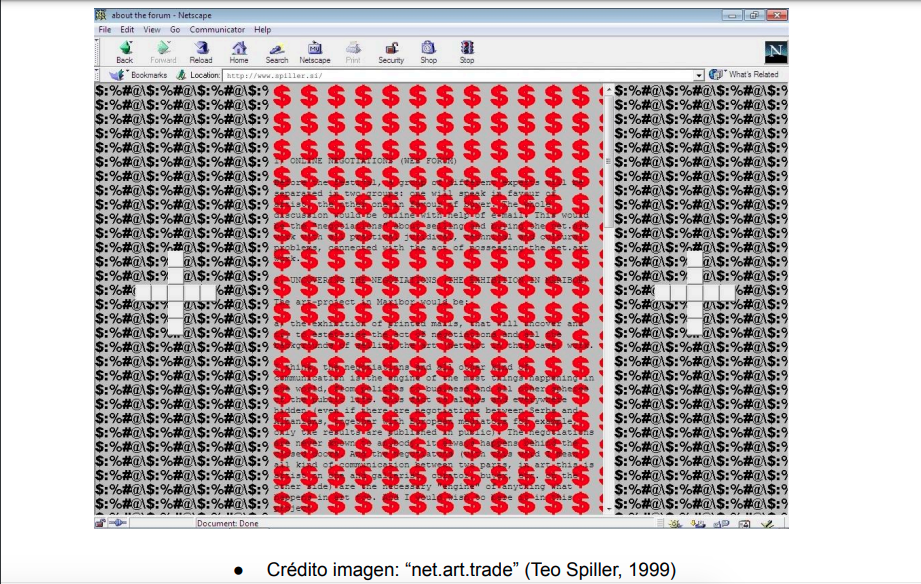The width and height of the screenshot is (921, 584).
Task: Open the Bookmarks dropdown
Action: (x=139, y=75)
